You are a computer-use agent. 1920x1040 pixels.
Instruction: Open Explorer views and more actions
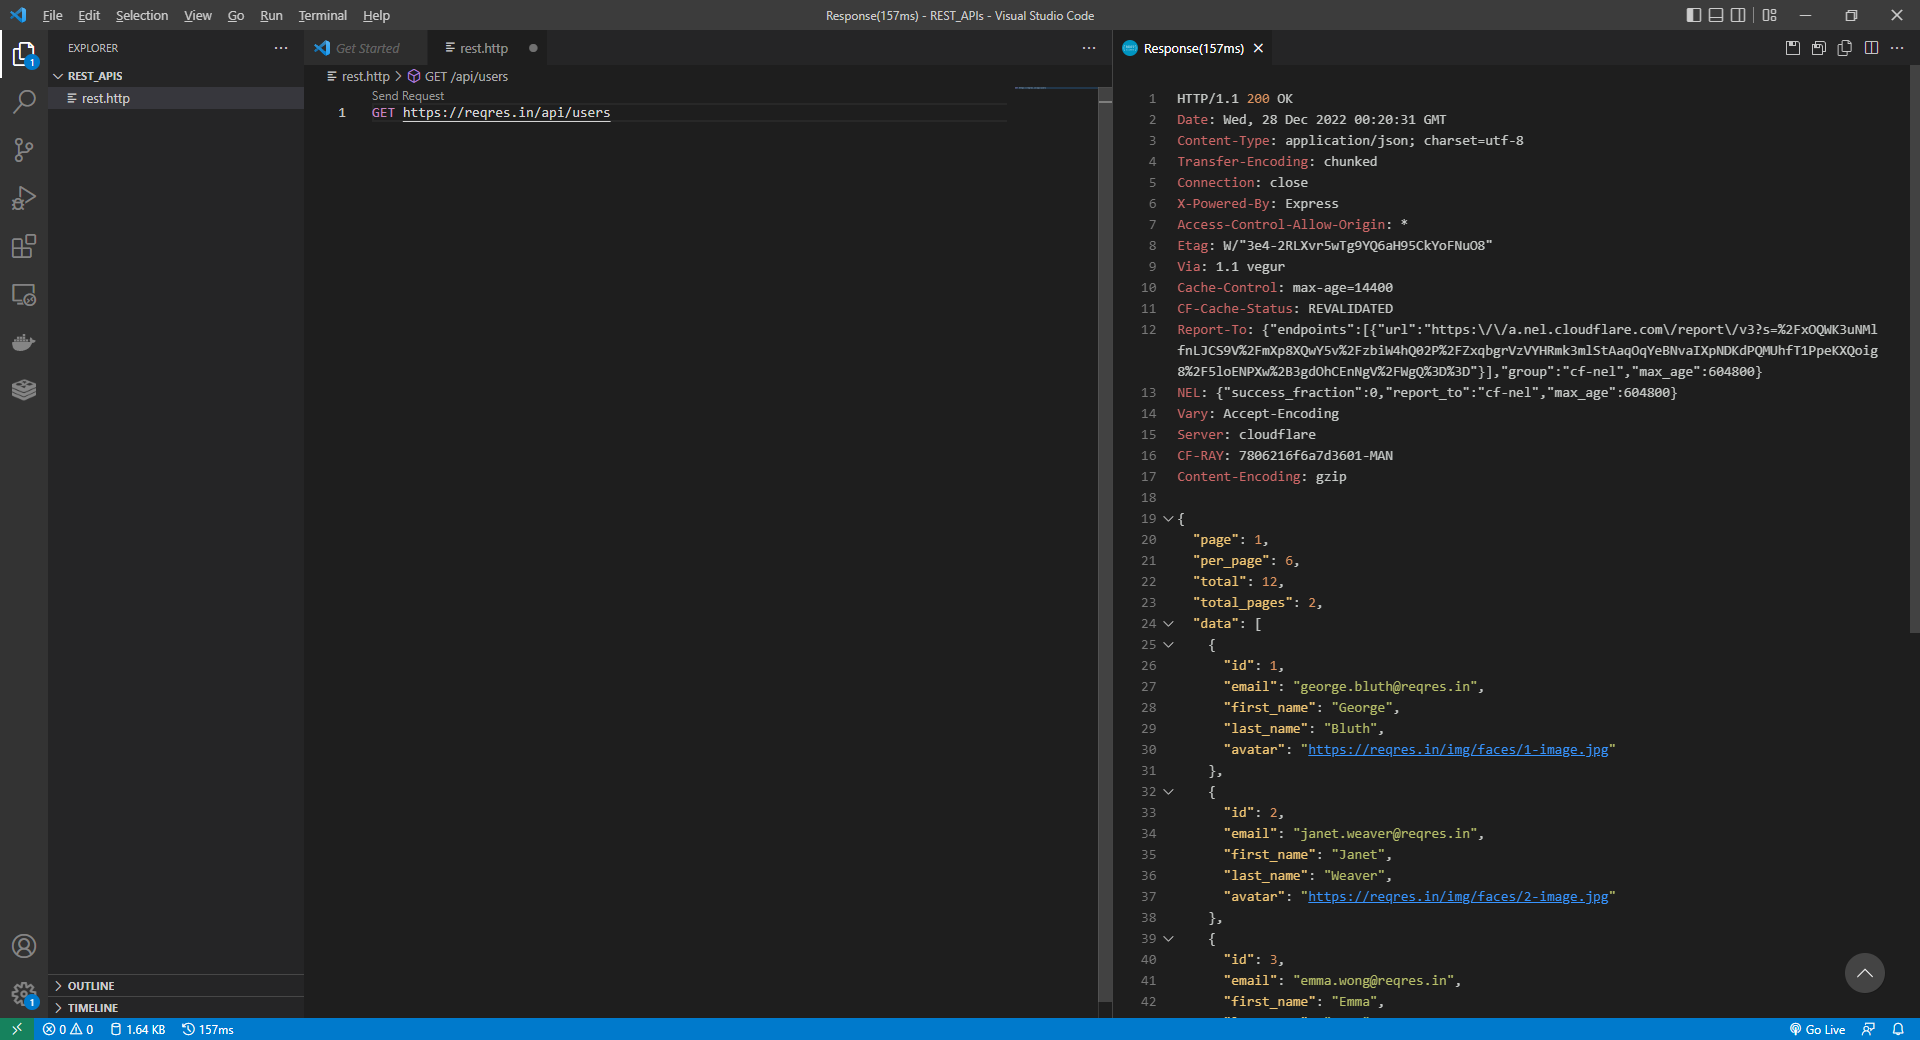(x=281, y=48)
